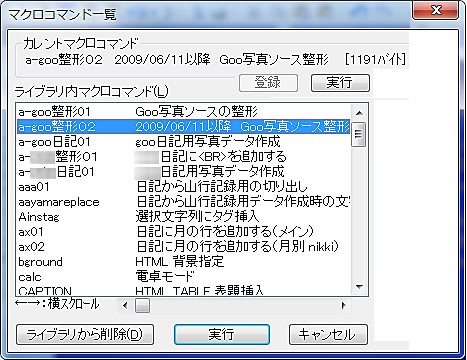
Task: Select the a-goo日記01 macro entry
Action: [183, 142]
